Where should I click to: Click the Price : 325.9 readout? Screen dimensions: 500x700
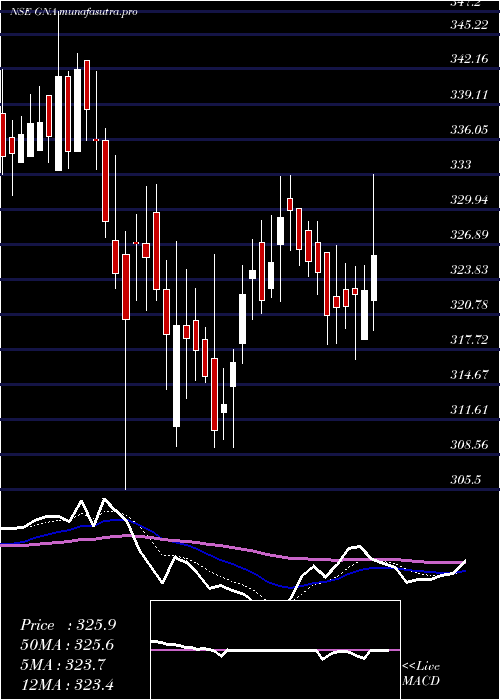(68, 625)
